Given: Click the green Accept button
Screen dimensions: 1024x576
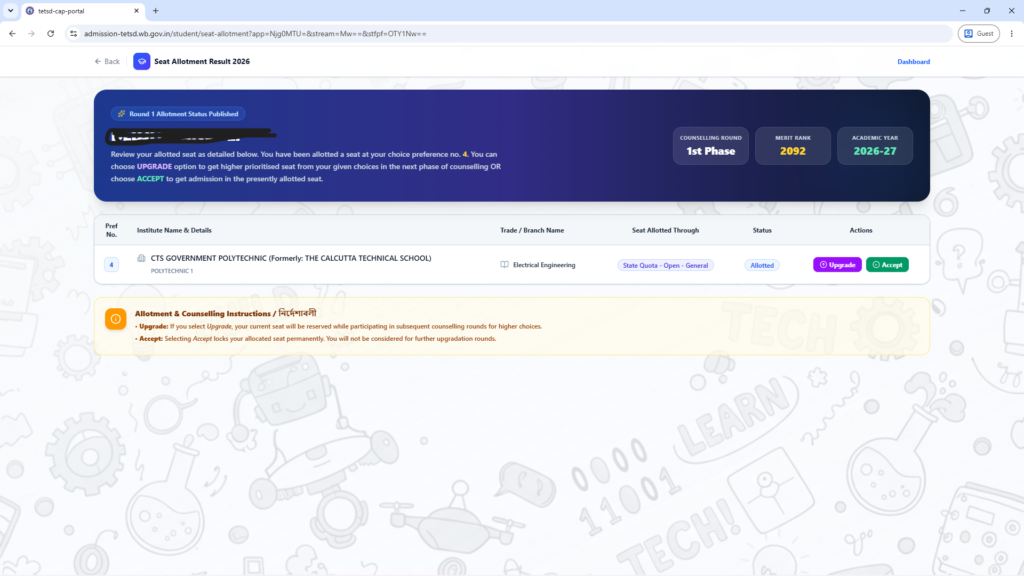Looking at the screenshot, I should (888, 264).
